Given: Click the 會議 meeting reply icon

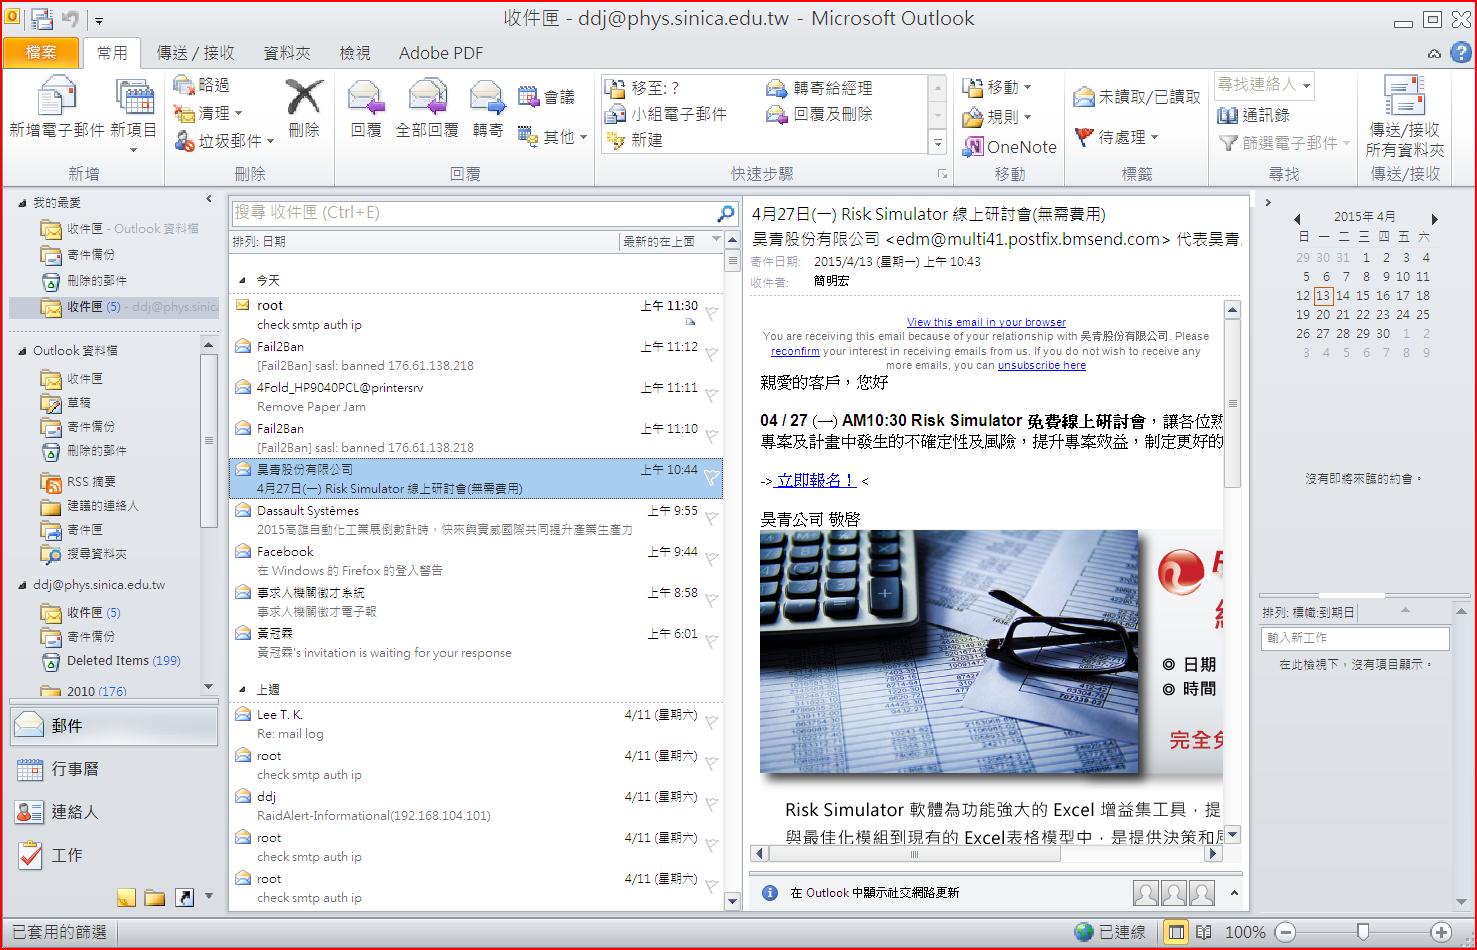Looking at the screenshot, I should pyautogui.click(x=546, y=97).
